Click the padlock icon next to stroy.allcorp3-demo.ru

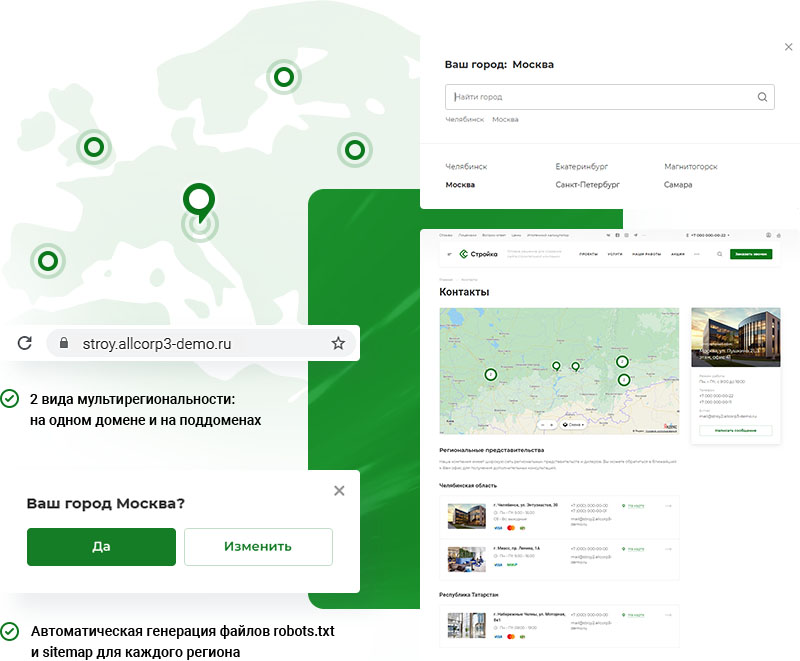(62, 343)
